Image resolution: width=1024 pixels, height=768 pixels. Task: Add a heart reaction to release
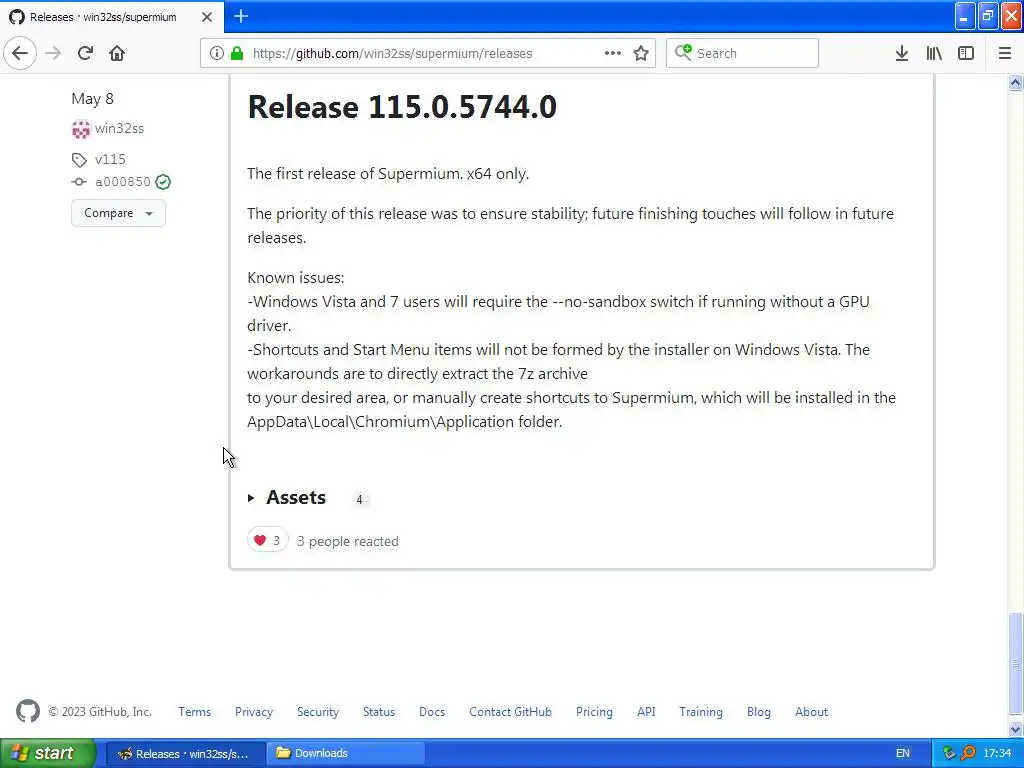point(267,540)
